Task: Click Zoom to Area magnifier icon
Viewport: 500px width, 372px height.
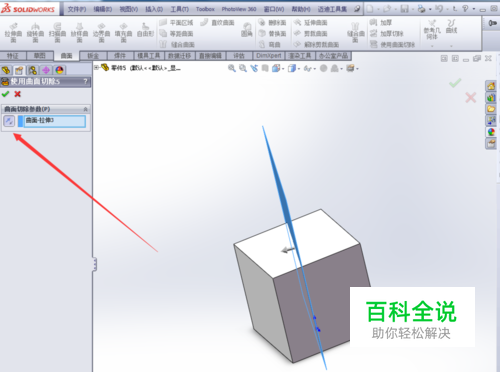Action: (x=243, y=68)
